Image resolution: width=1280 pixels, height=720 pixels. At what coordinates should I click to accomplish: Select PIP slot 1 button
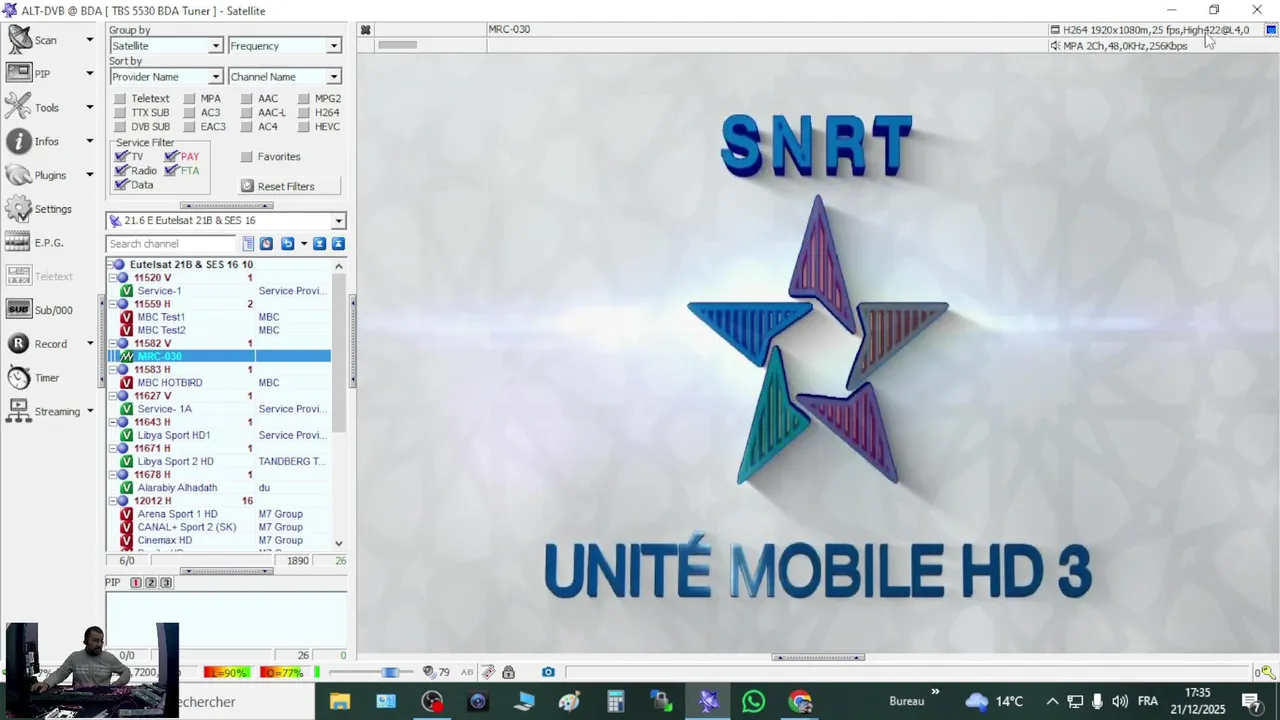coord(136,583)
